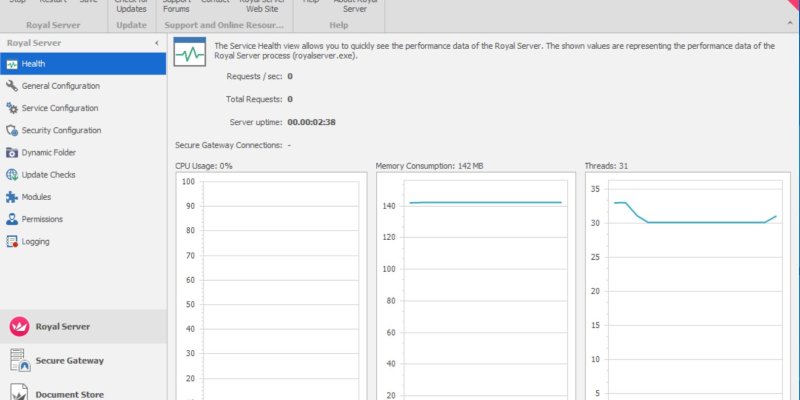Click Check for Updates ribbon button
This screenshot has height=400, width=800.
(x=131, y=6)
